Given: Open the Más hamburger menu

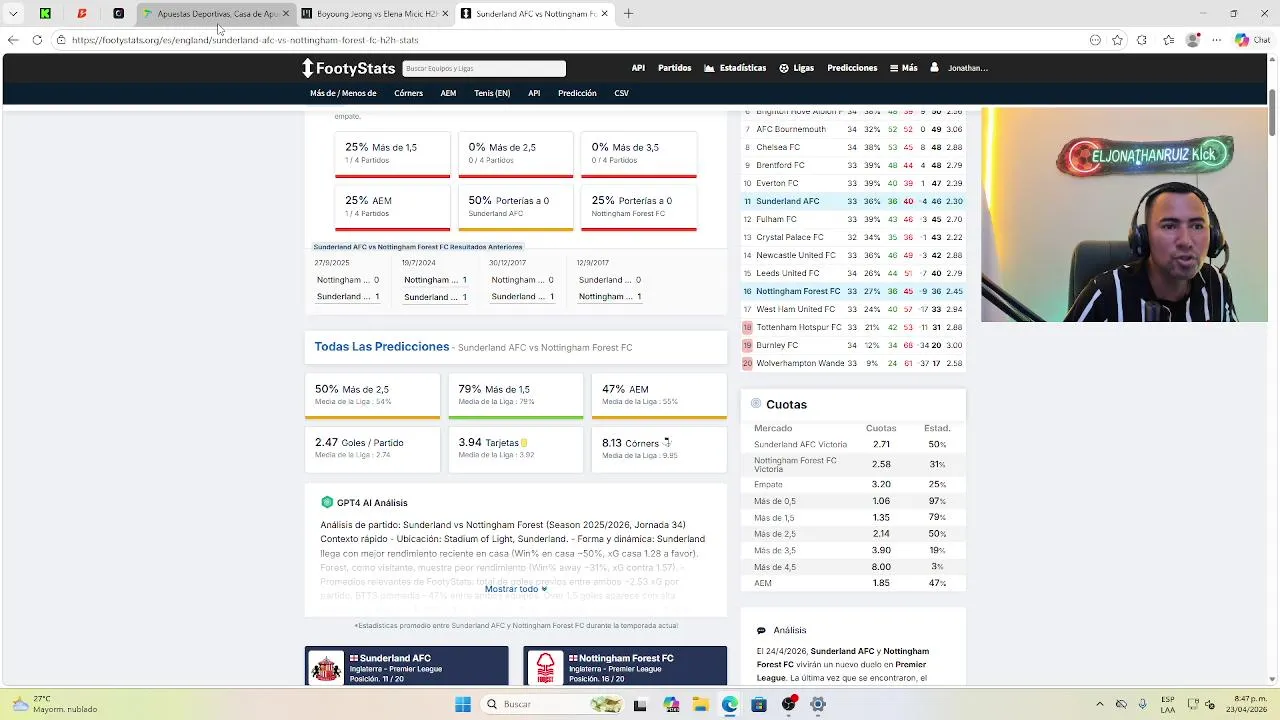Looking at the screenshot, I should [x=904, y=68].
